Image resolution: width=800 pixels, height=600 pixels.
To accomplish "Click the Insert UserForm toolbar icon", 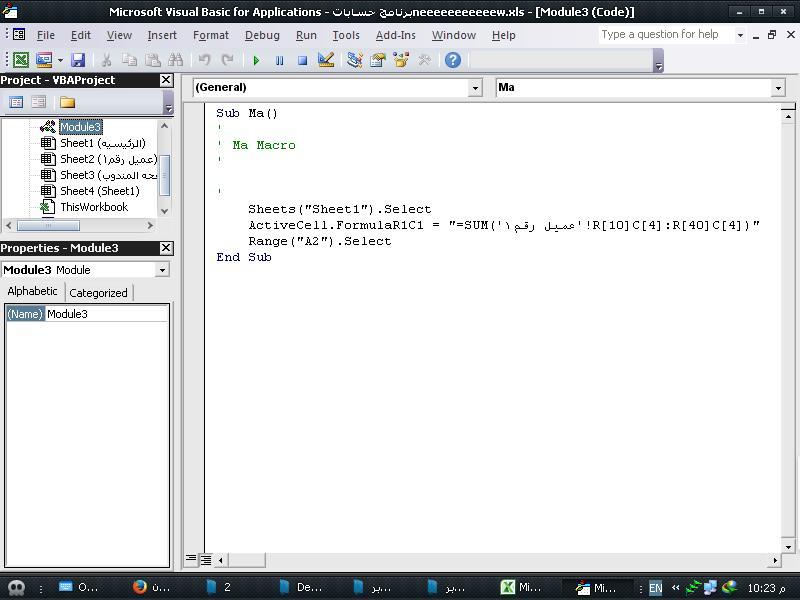I will click(x=44, y=60).
